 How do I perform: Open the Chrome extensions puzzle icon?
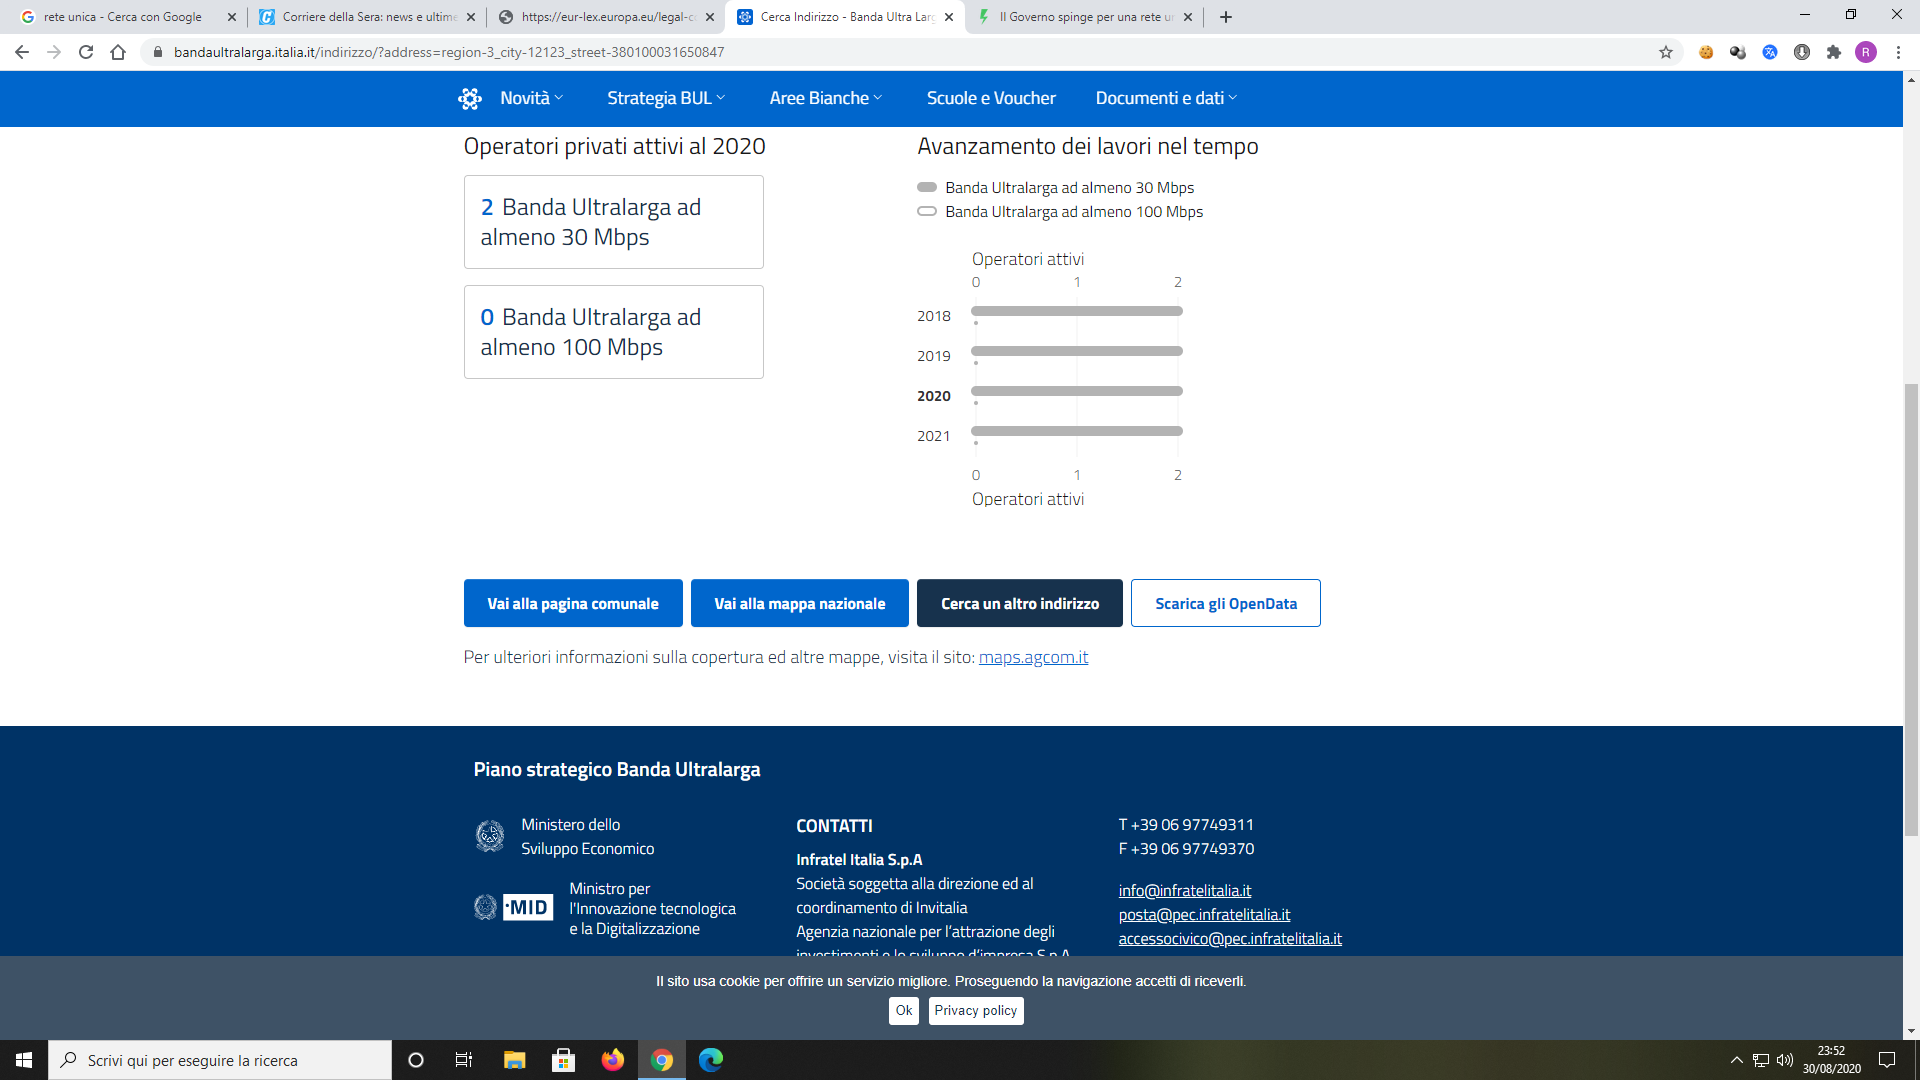point(1834,52)
